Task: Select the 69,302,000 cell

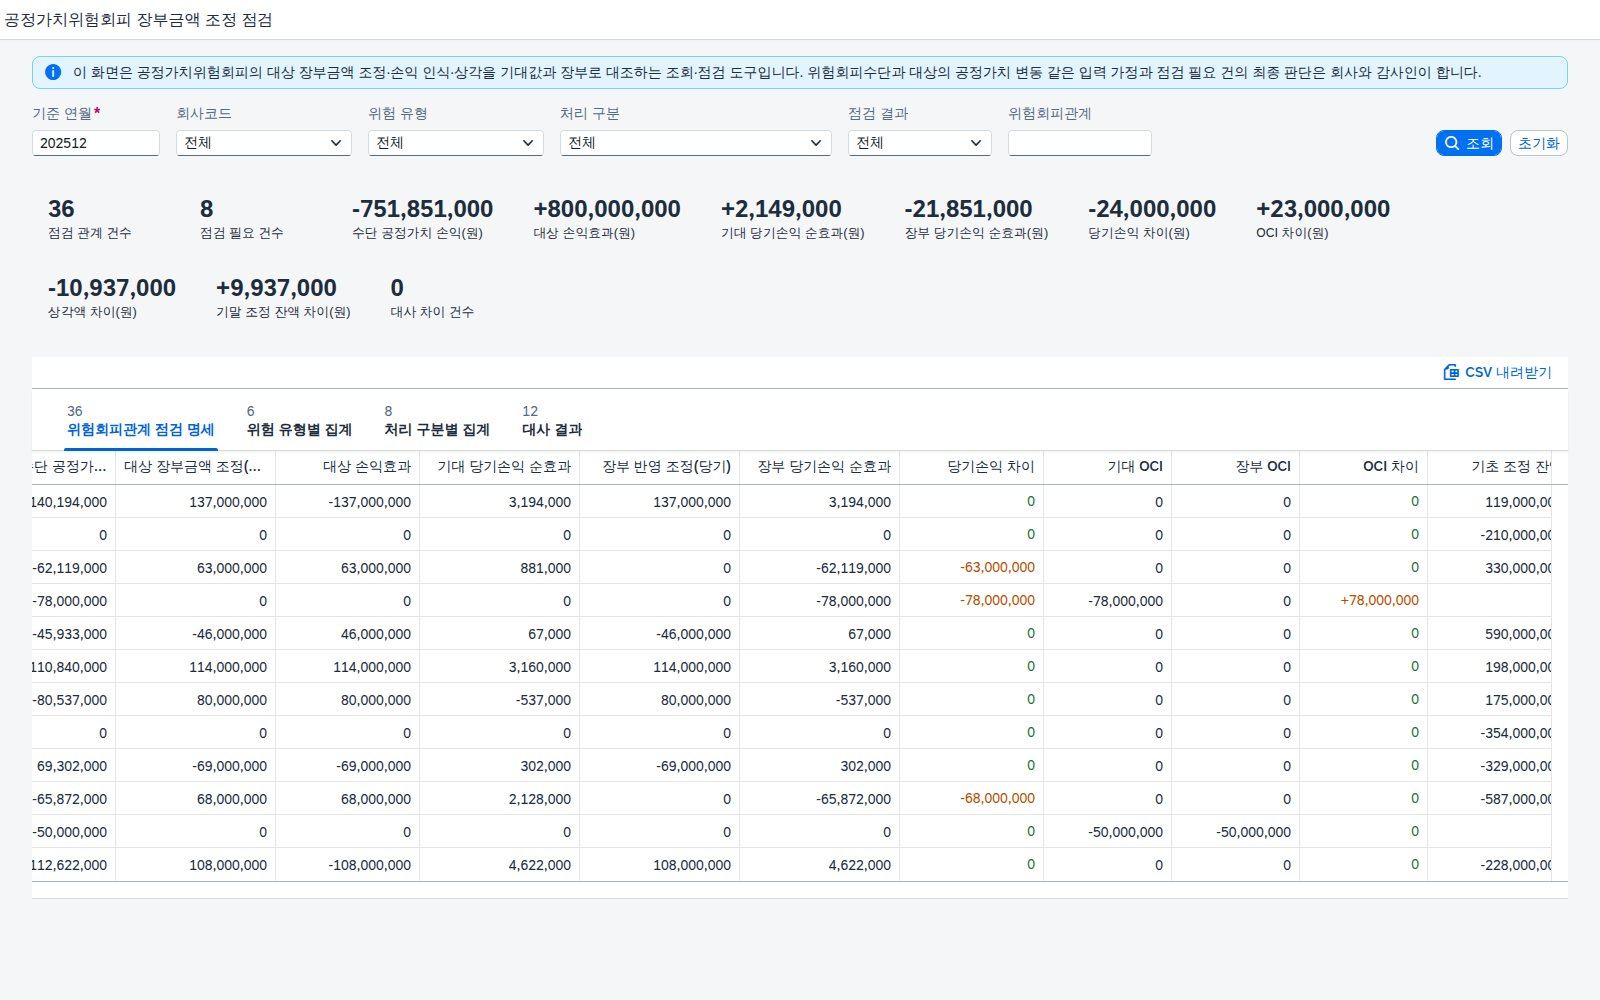Action: pyautogui.click(x=72, y=766)
